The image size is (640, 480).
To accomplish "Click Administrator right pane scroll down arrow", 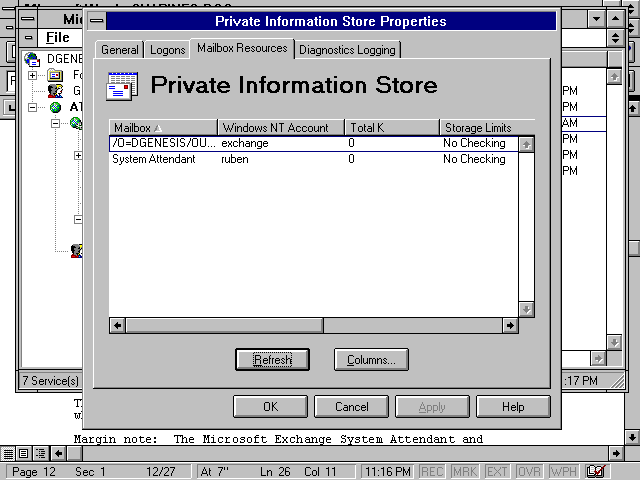I will 614,342.
